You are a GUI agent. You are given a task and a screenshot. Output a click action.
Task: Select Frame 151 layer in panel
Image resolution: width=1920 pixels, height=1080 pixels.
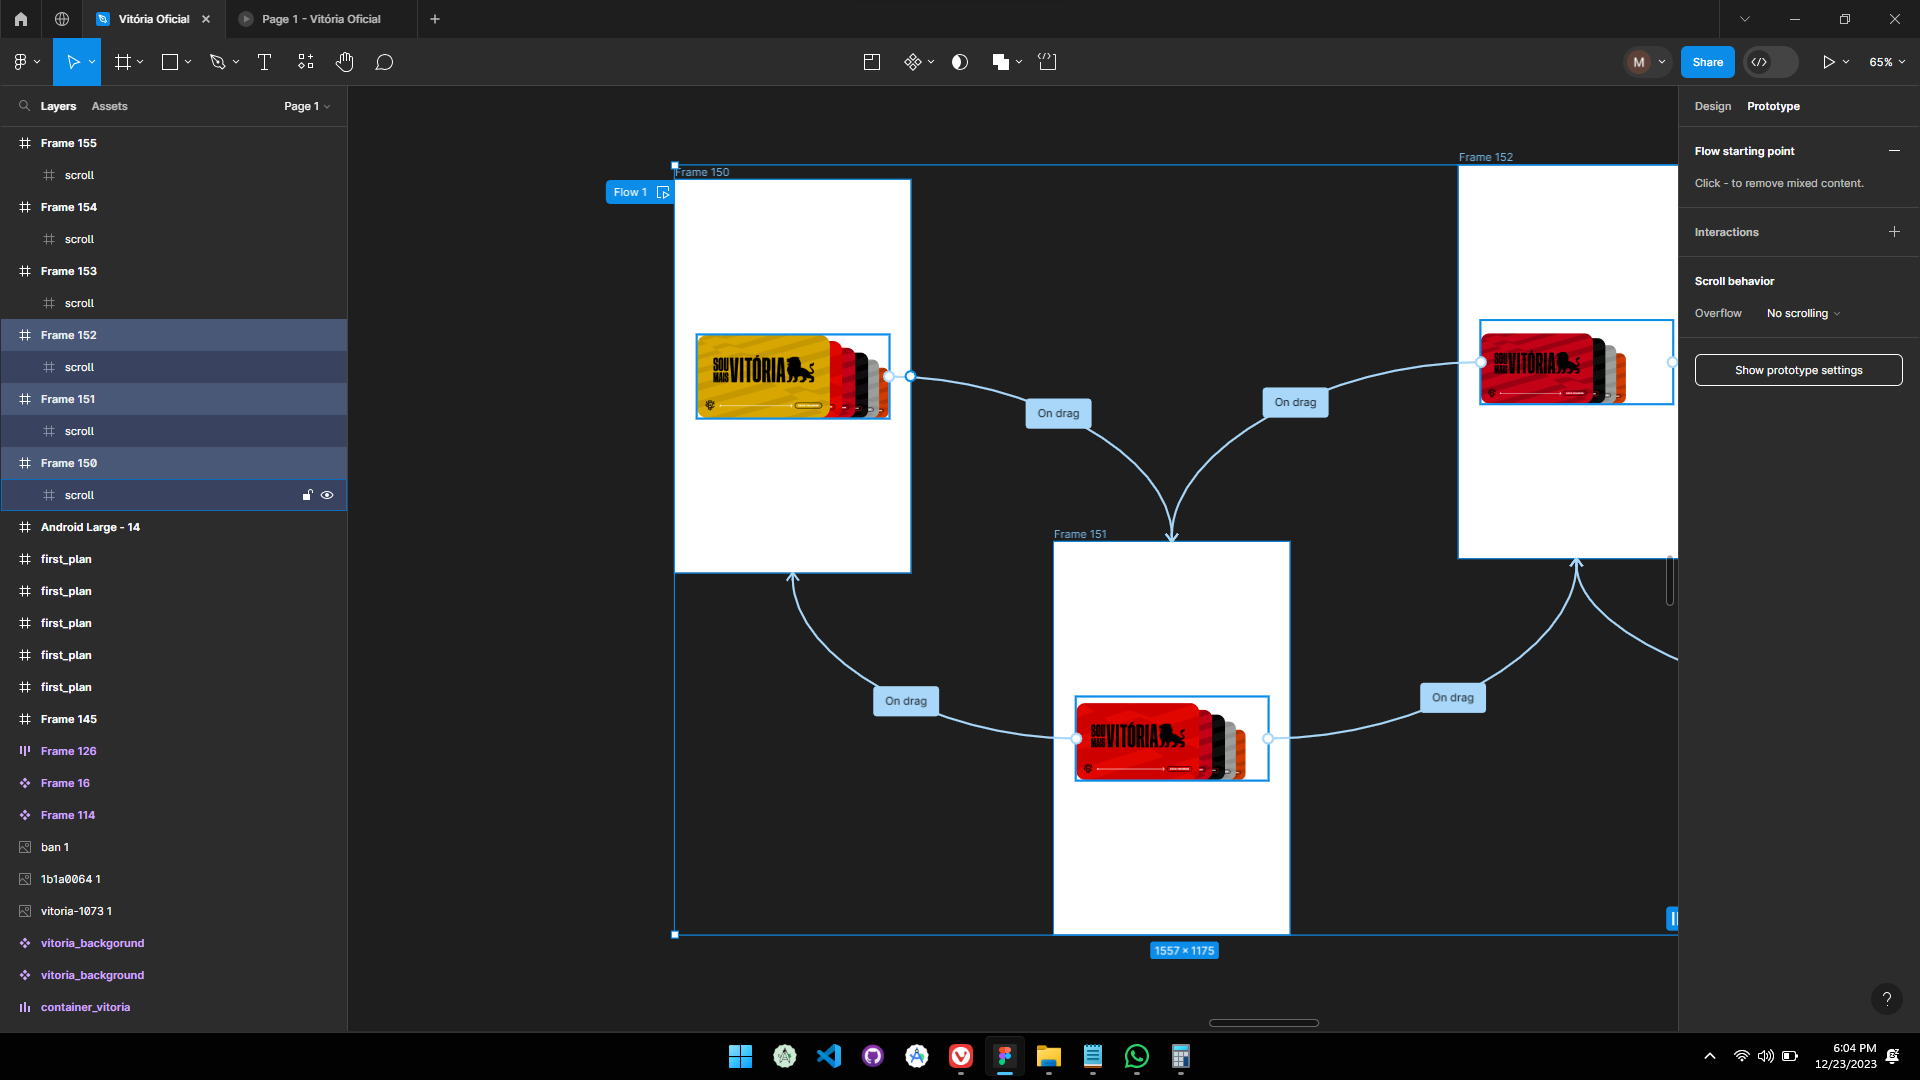[69, 398]
